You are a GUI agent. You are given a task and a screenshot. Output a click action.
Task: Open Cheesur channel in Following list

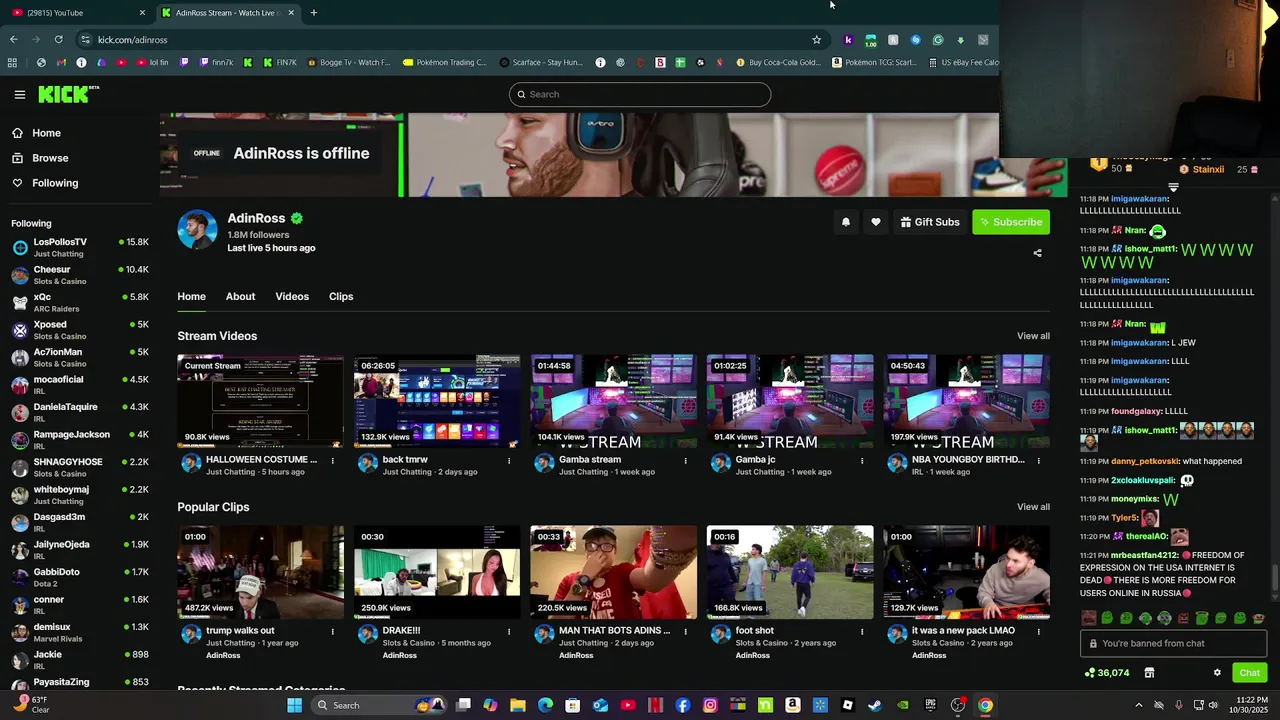point(80,275)
